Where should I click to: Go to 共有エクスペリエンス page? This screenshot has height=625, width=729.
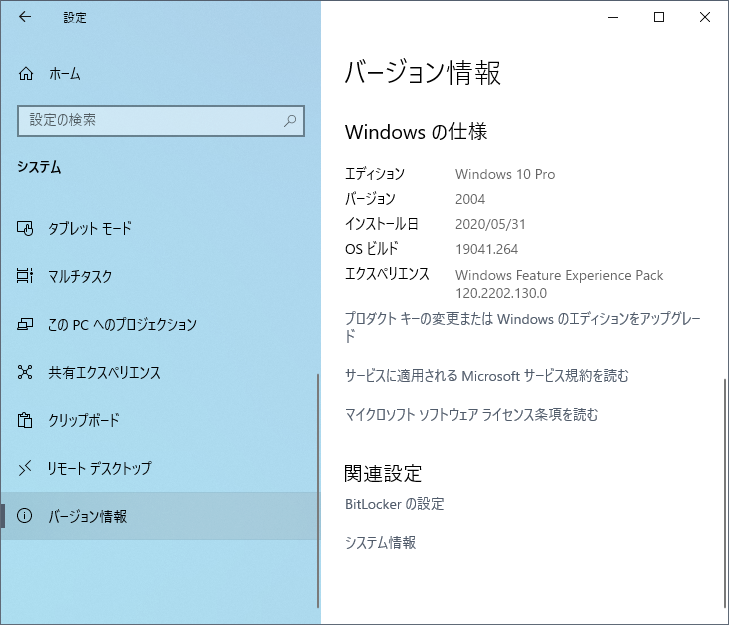tap(160, 372)
